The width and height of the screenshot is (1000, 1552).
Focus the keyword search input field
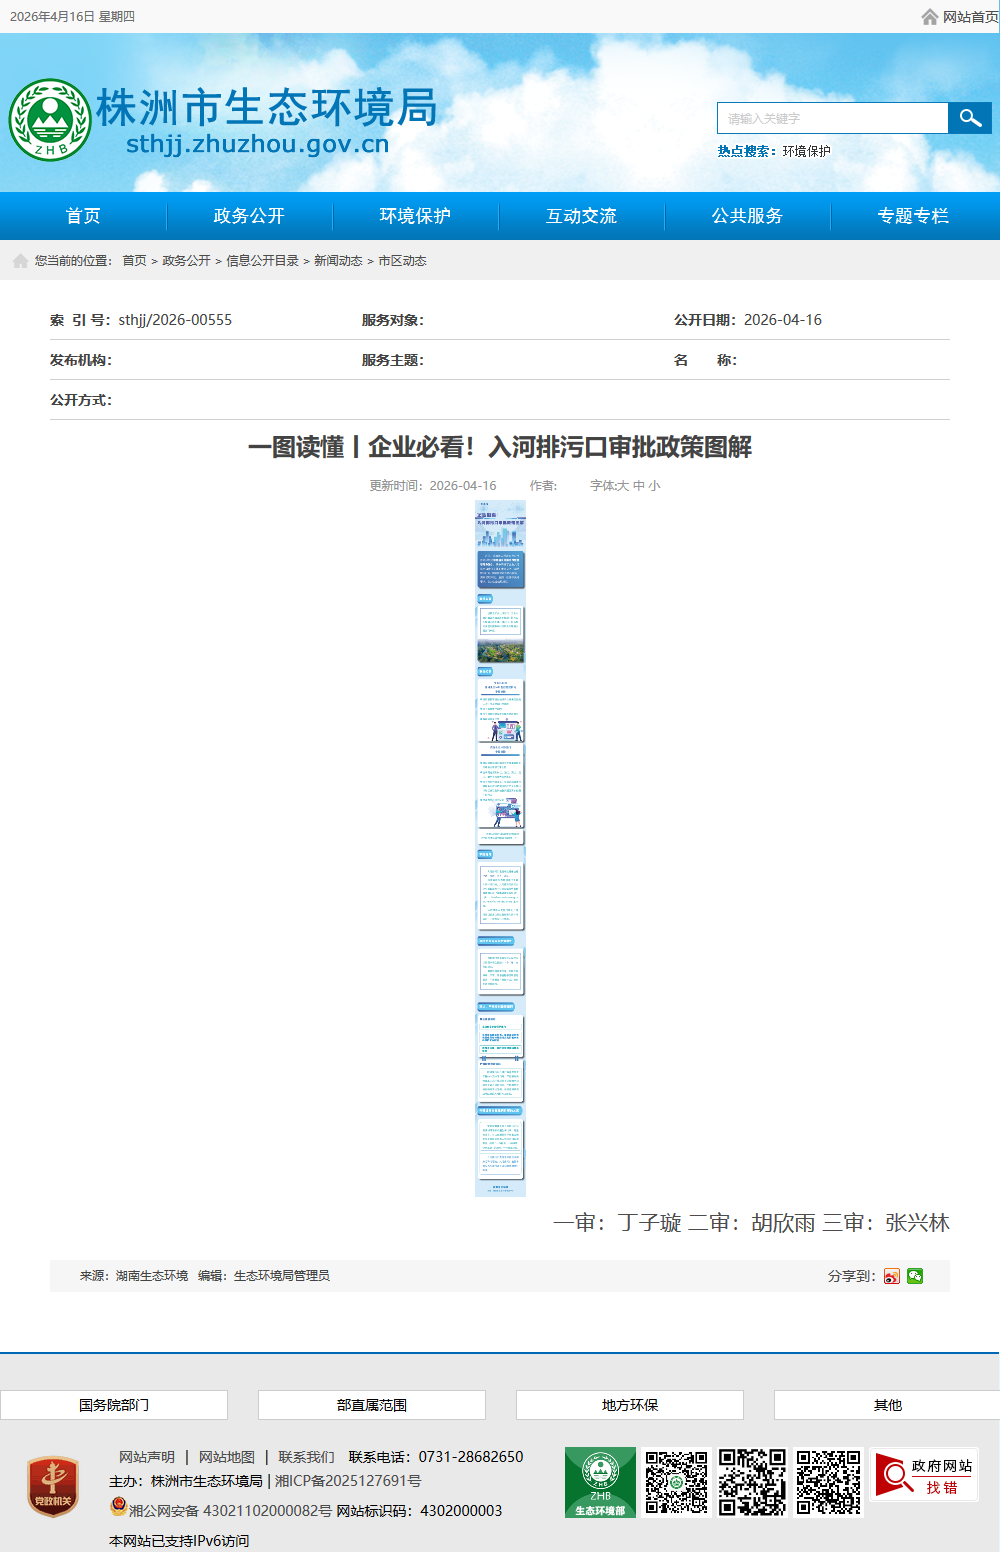(x=832, y=118)
